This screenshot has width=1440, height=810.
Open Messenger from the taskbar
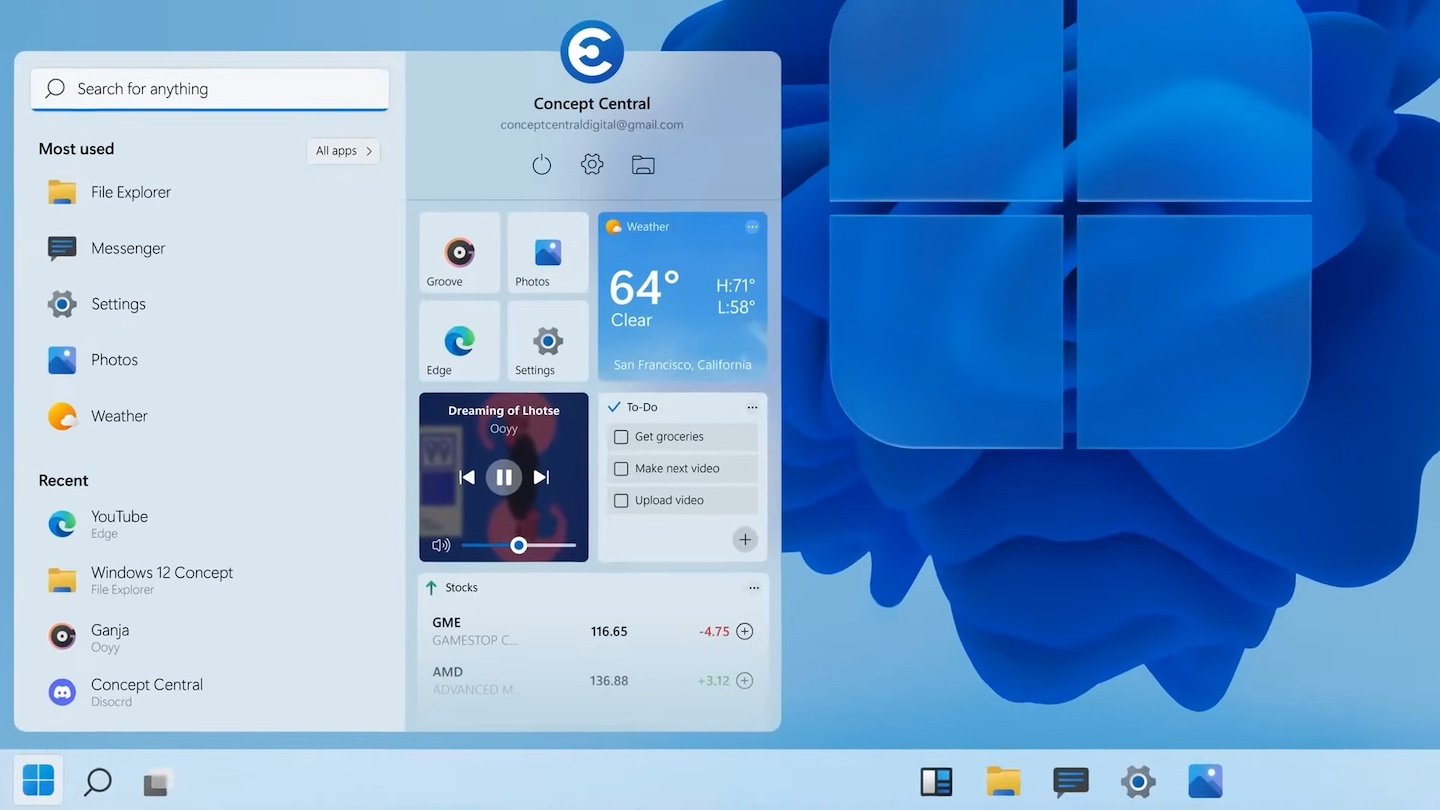[x=1070, y=782]
